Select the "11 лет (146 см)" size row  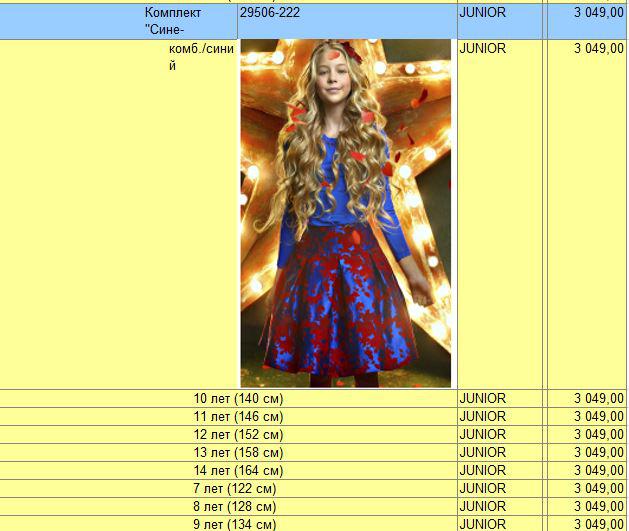[238, 416]
